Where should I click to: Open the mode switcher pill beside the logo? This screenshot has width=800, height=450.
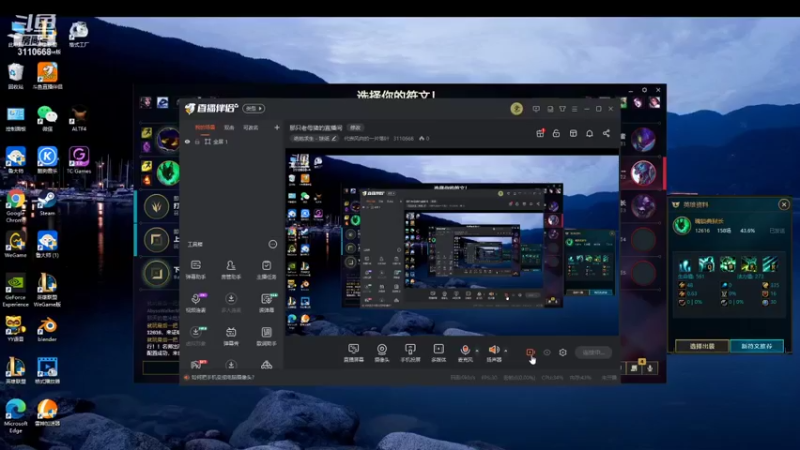pyautogui.click(x=254, y=109)
